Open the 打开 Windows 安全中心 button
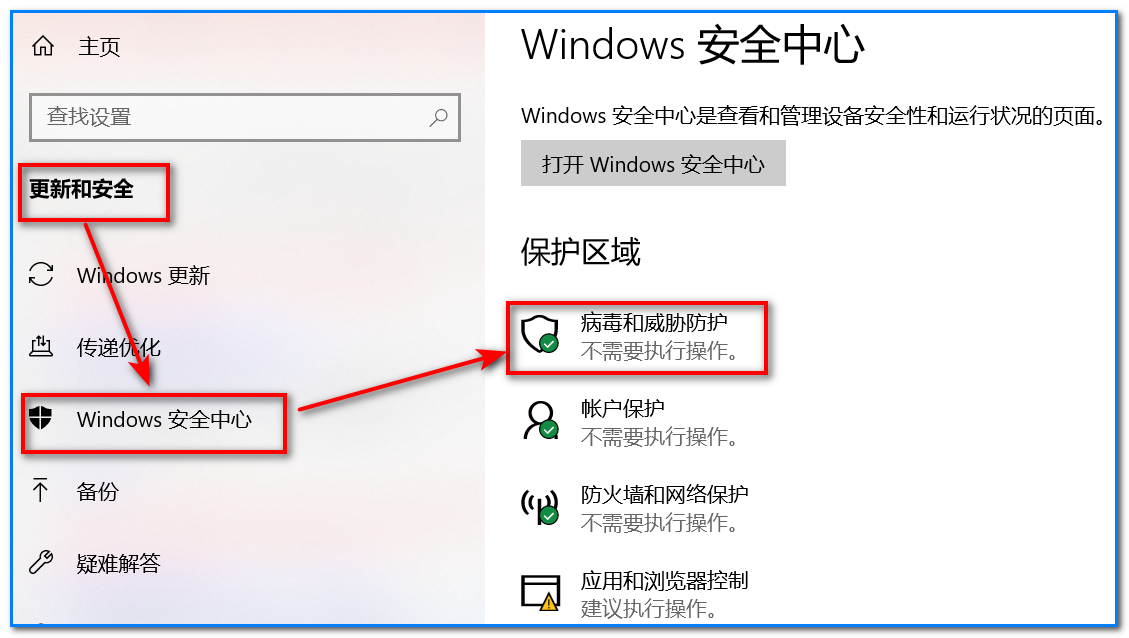The width and height of the screenshot is (1129, 638). coord(653,163)
